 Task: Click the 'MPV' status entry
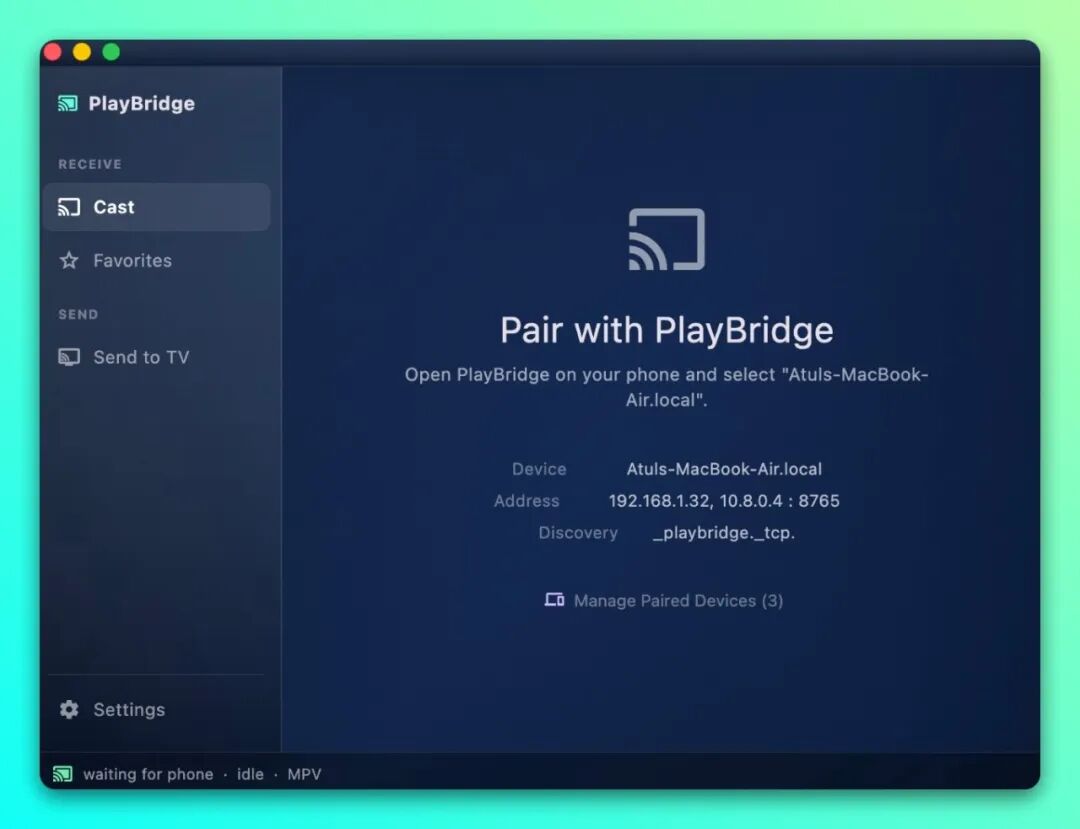pyautogui.click(x=304, y=774)
